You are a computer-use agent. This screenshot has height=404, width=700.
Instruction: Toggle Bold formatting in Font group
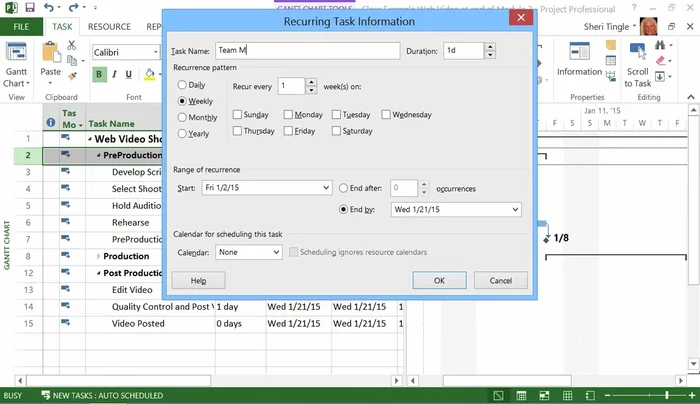[100, 73]
